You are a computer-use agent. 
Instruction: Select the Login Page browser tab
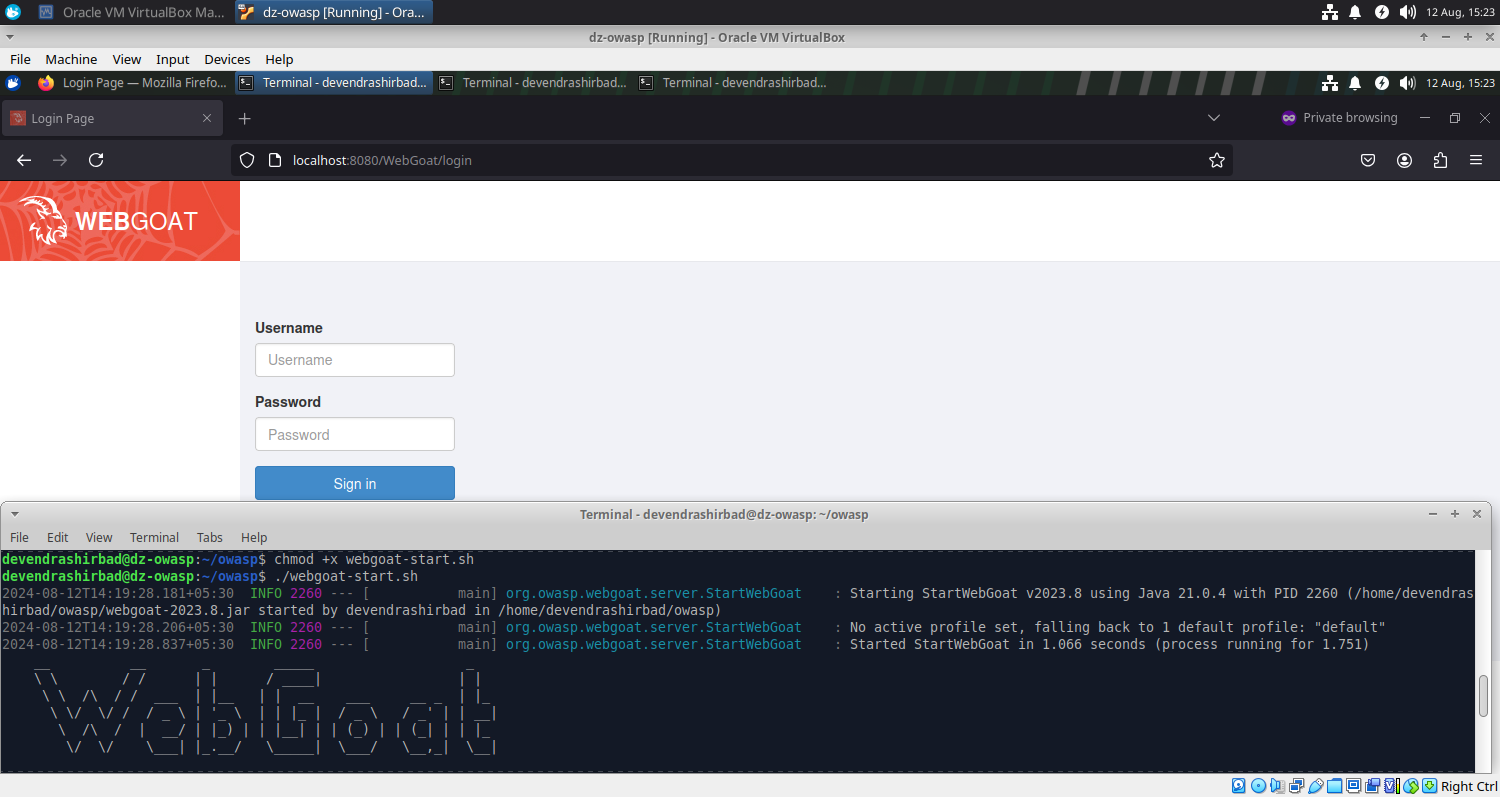tap(111, 119)
